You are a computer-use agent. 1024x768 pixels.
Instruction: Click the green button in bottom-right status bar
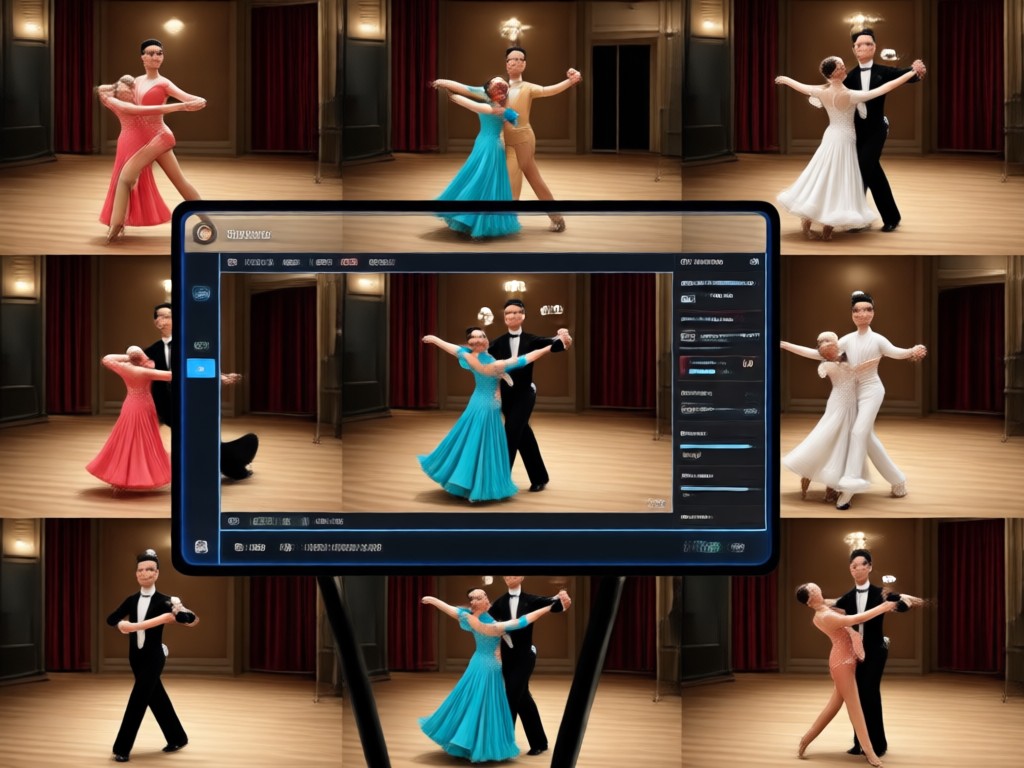[701, 547]
